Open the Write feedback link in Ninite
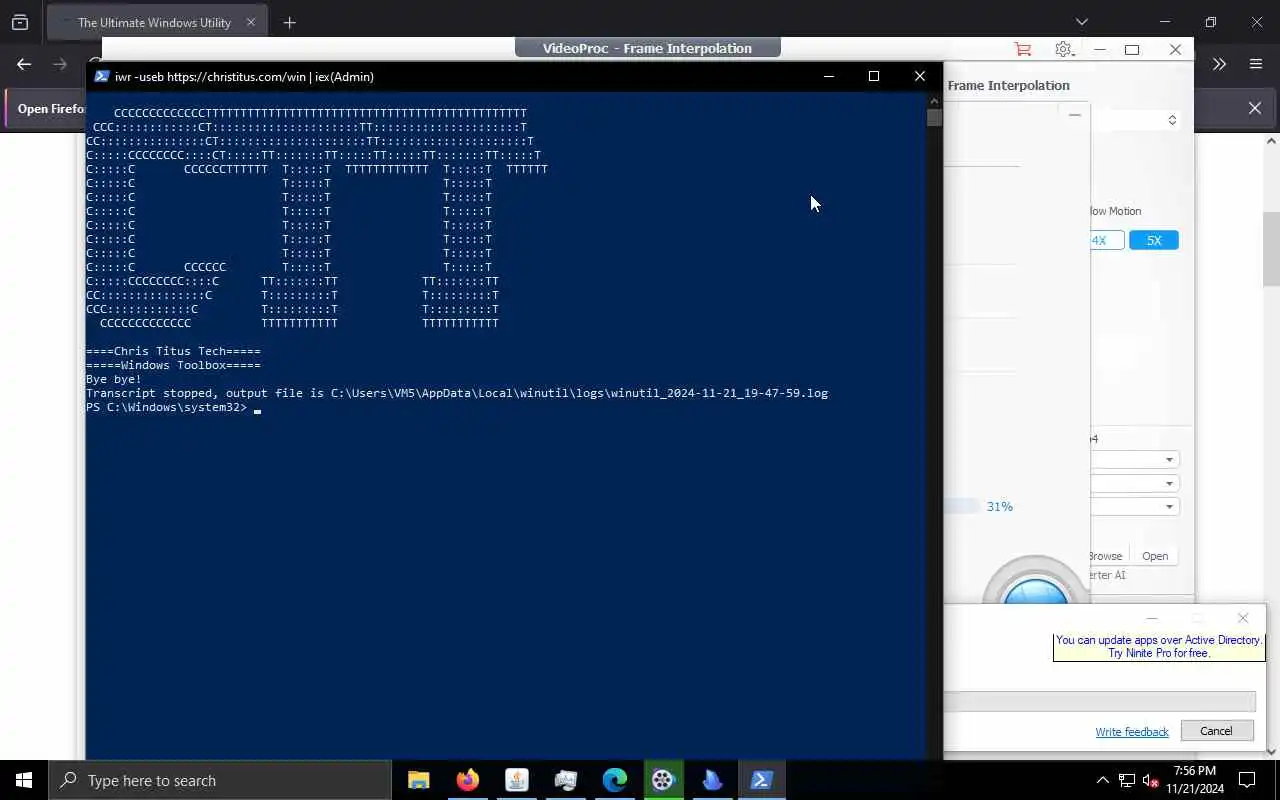Screen dimensions: 1280x800 [x=1132, y=732]
